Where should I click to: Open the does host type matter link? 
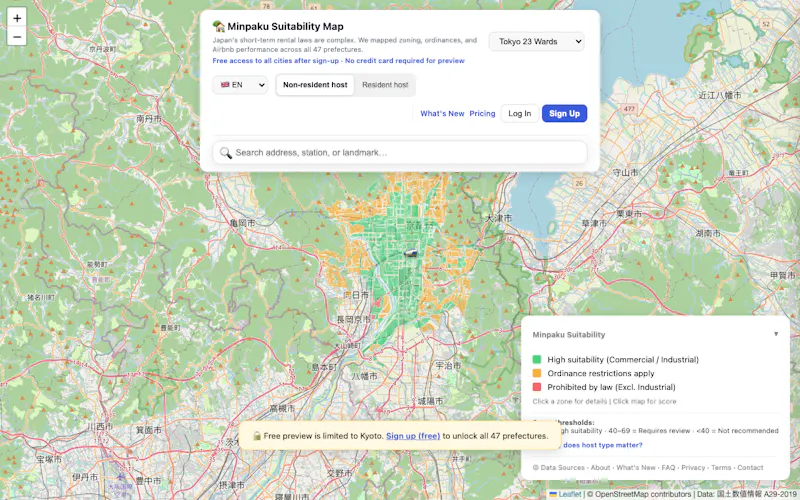(602, 445)
